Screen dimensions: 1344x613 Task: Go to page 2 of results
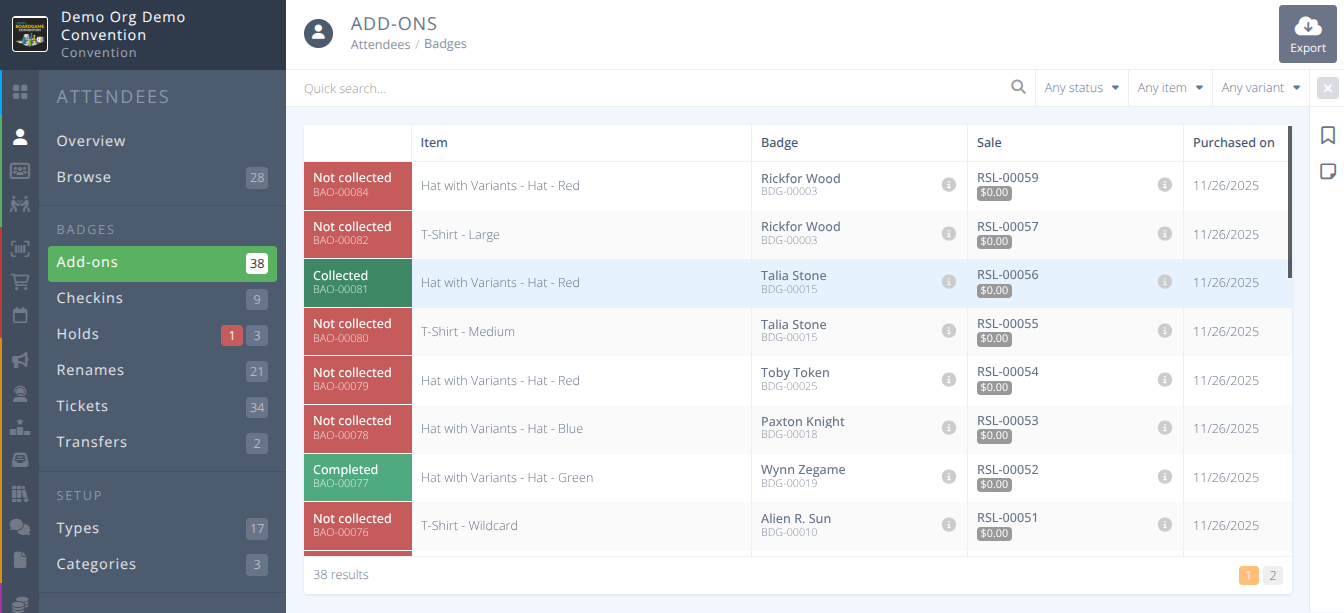pos(1272,575)
